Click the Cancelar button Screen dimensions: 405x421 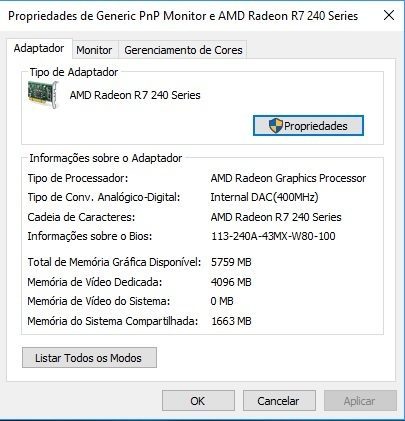(279, 401)
